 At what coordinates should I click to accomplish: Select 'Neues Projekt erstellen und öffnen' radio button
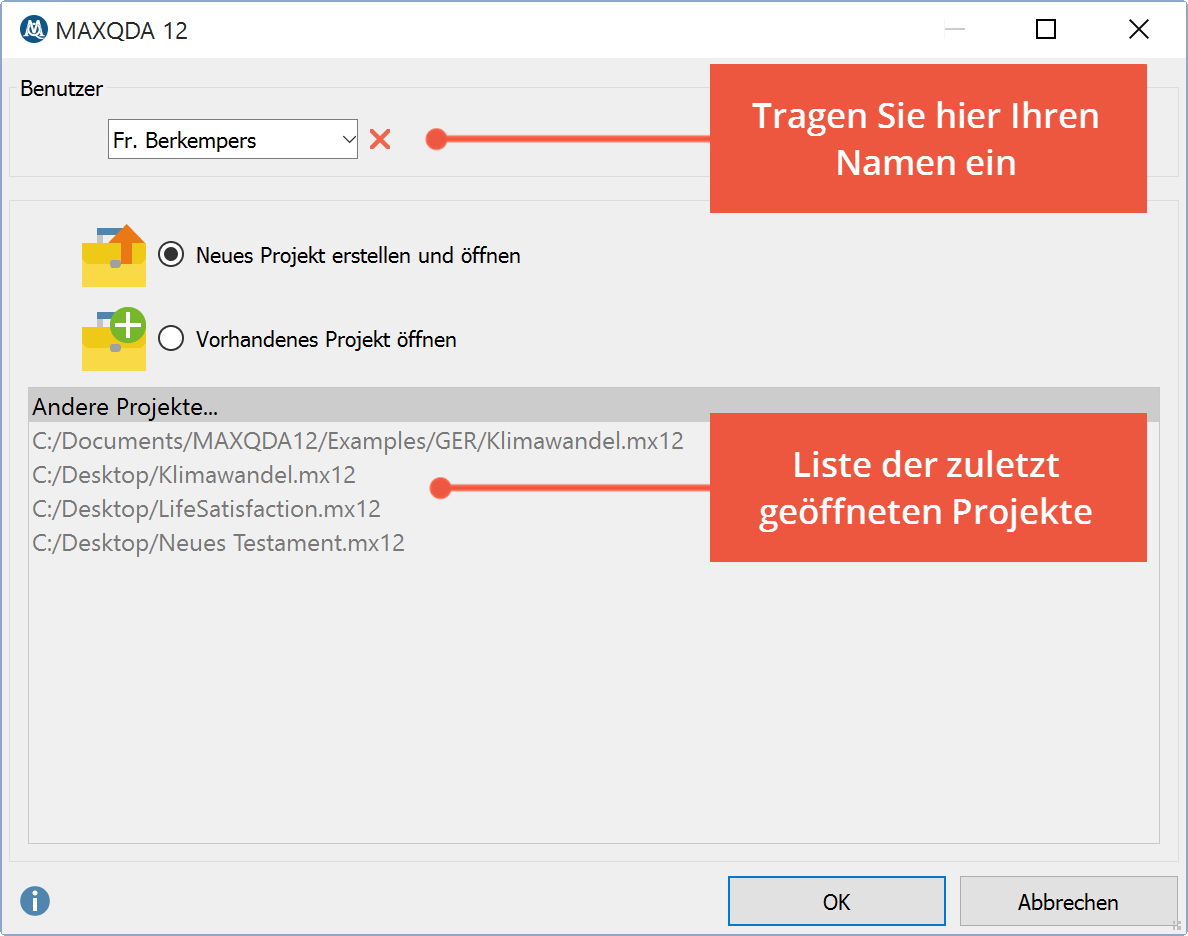pos(171,255)
